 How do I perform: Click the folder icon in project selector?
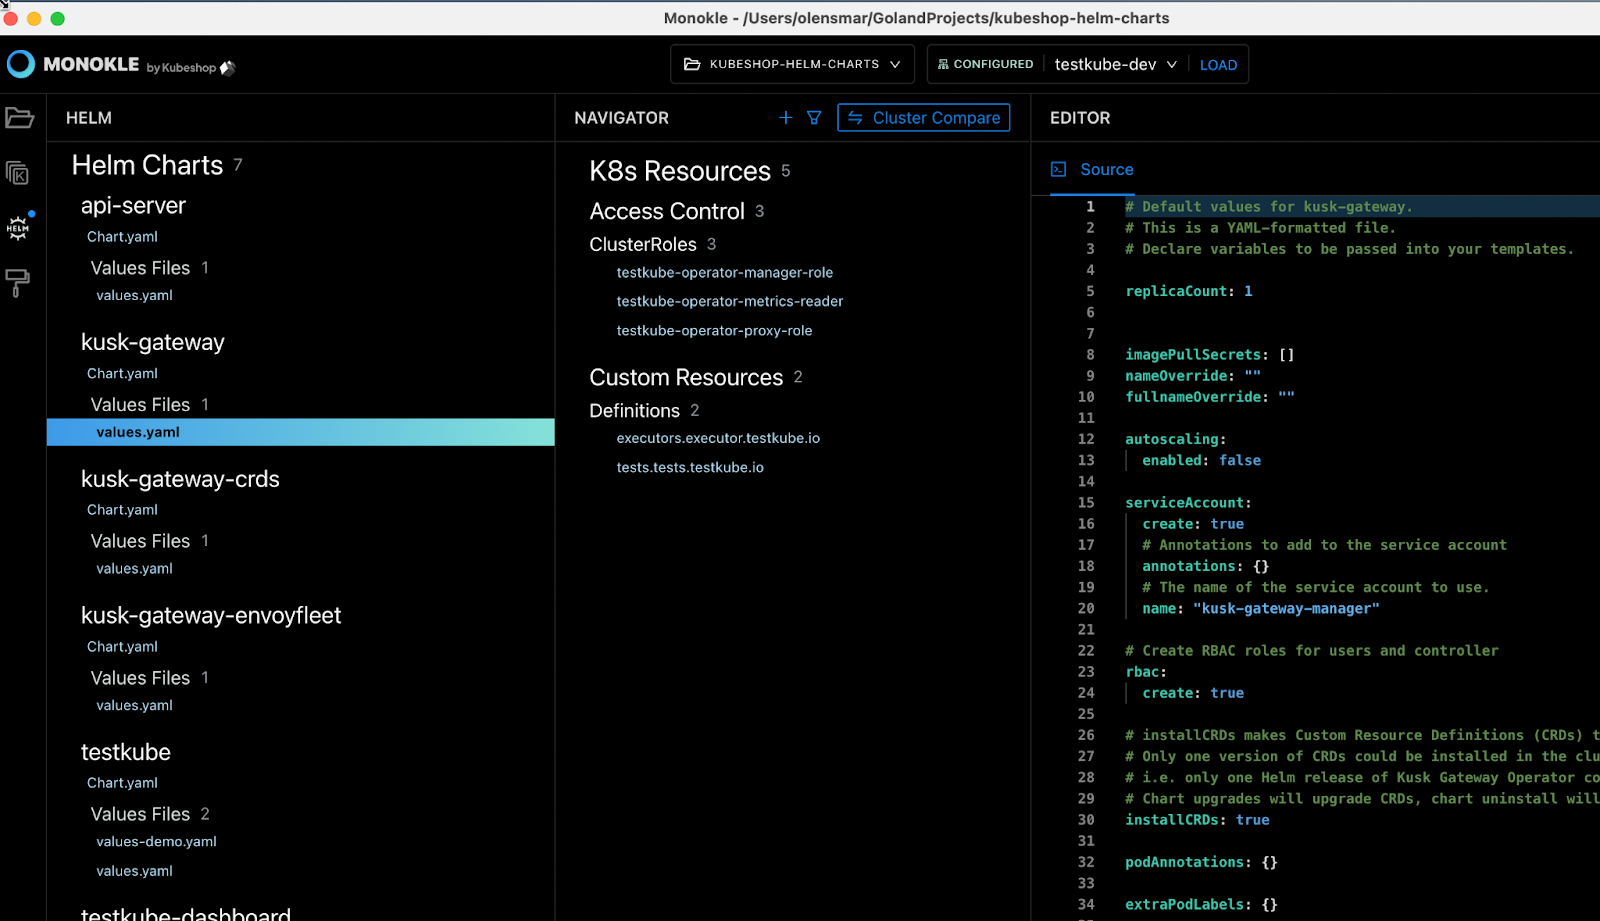[692, 64]
